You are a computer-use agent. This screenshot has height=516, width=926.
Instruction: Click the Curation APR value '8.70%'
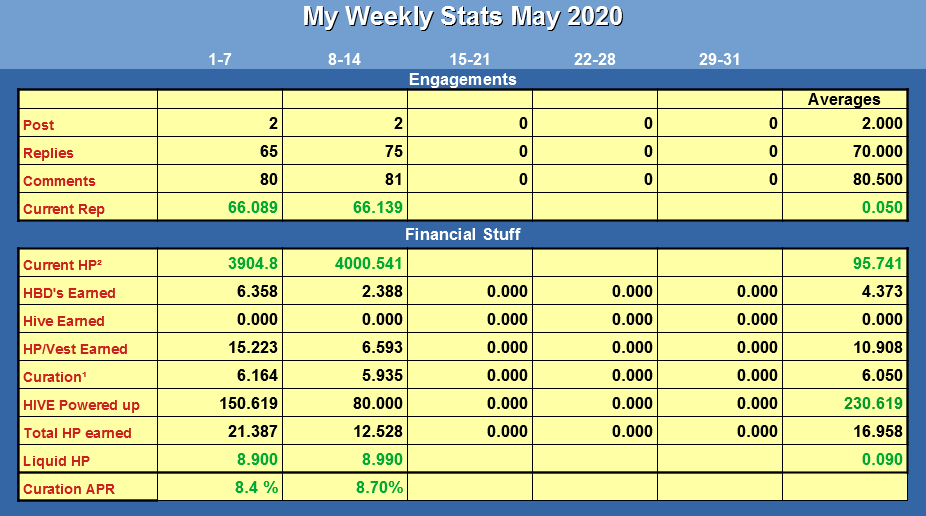pos(379,487)
